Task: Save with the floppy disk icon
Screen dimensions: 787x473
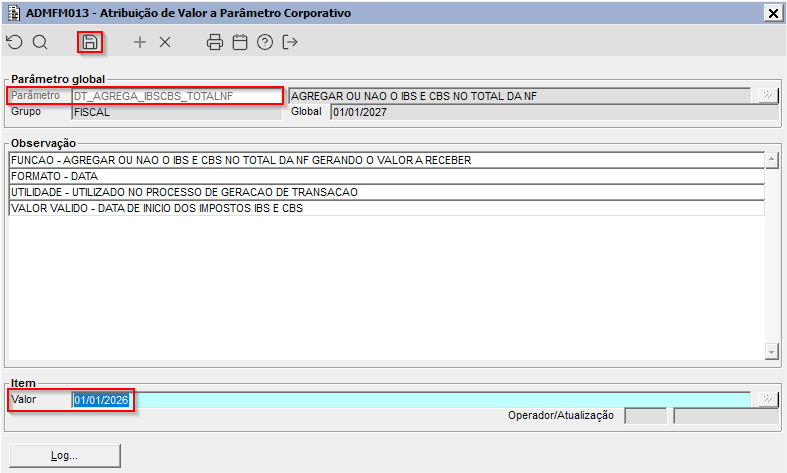Action: 90,42
